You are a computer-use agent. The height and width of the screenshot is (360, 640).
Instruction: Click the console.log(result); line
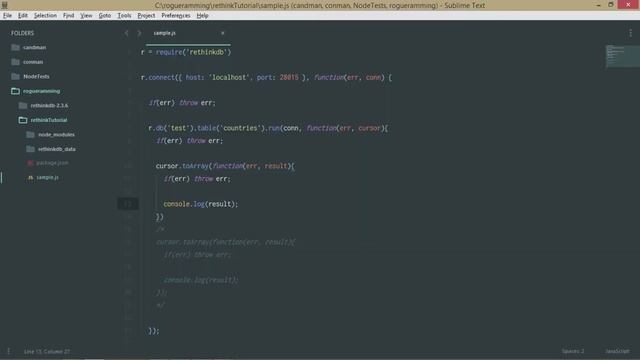200,204
